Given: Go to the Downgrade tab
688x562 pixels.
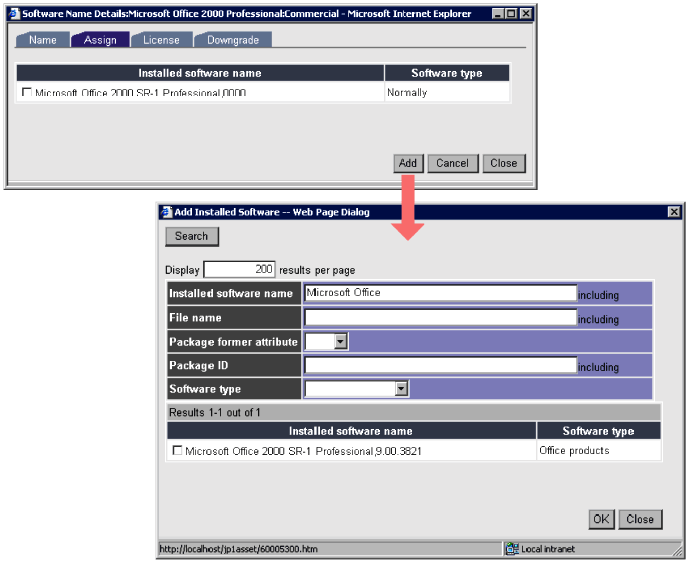Looking at the screenshot, I should [x=233, y=40].
